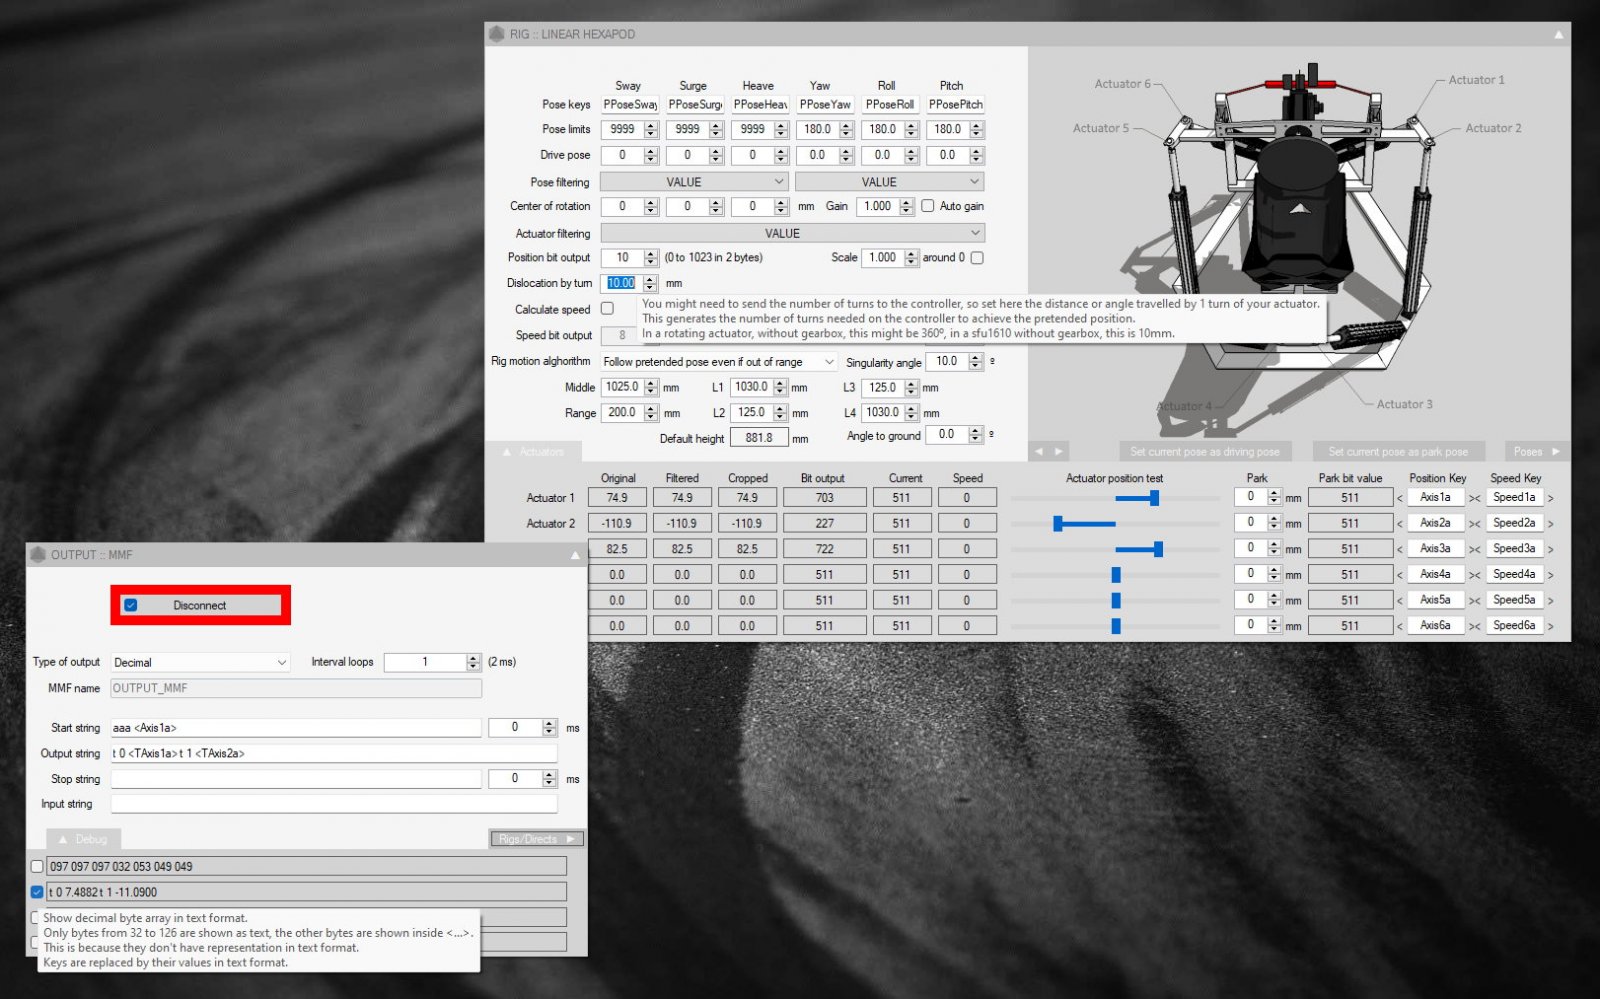Click 'Set current pose as park pose' button
The width and height of the screenshot is (1600, 999).
pos(1398,452)
